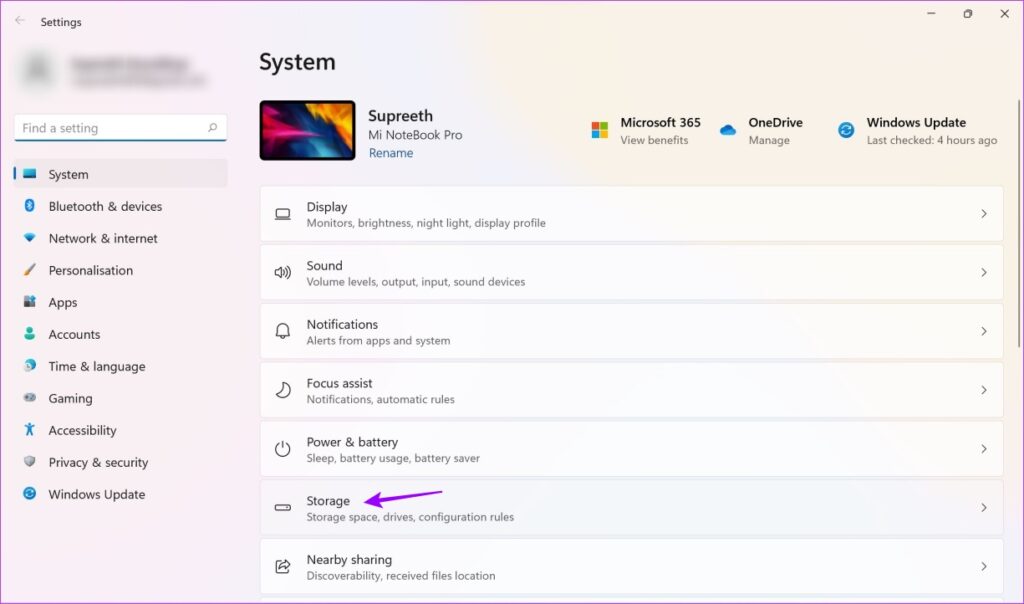
Task: Click the Find a setting search box
Action: click(x=120, y=127)
